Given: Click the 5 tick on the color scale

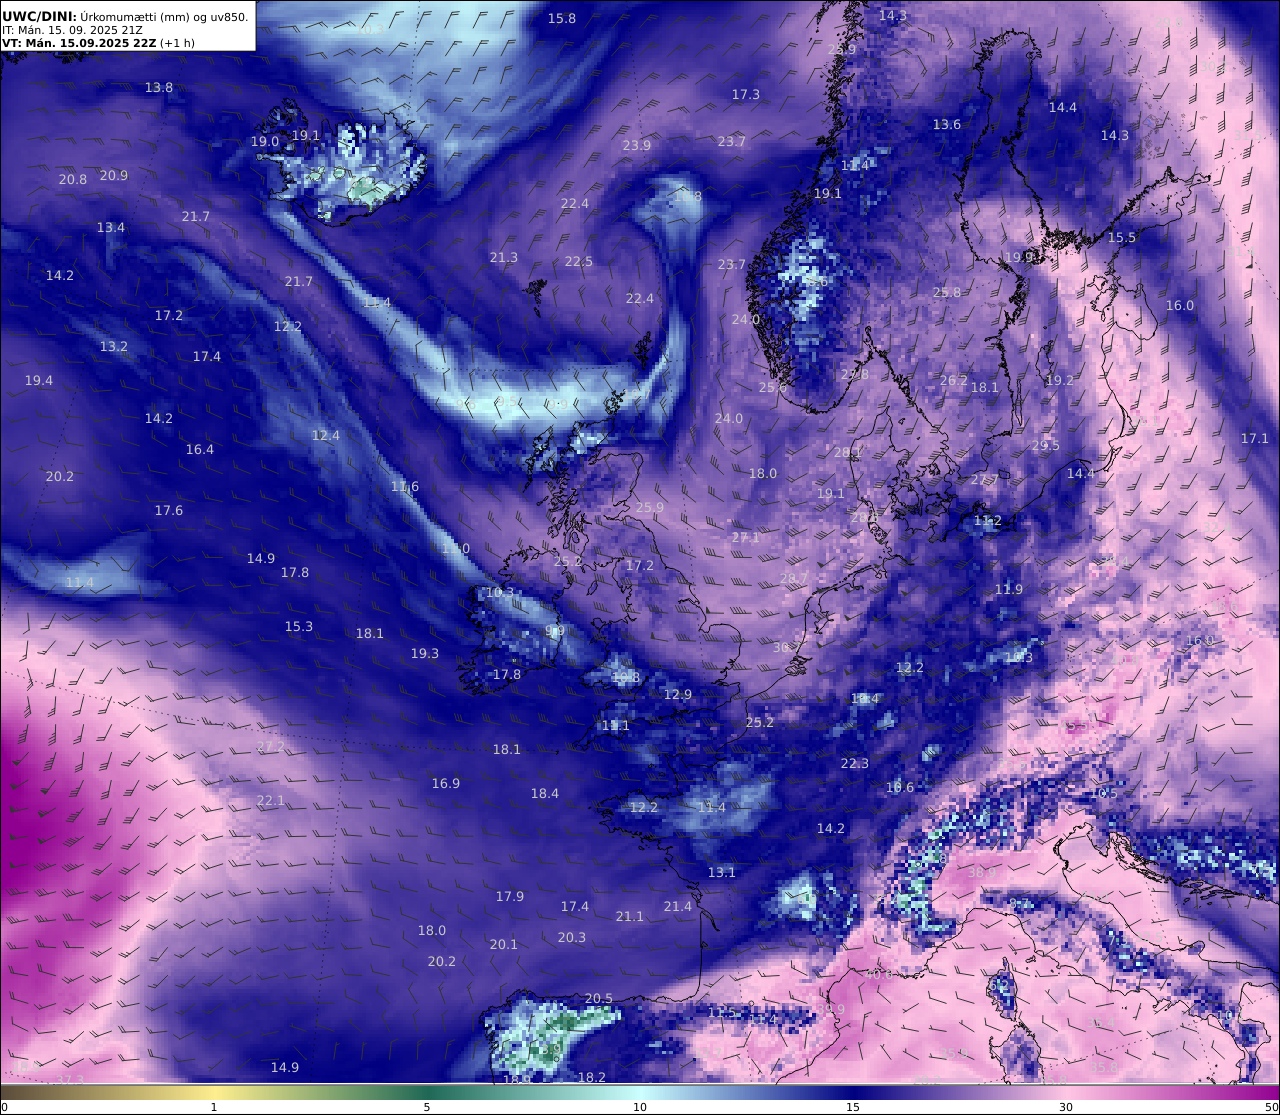Looking at the screenshot, I should pos(427,1107).
